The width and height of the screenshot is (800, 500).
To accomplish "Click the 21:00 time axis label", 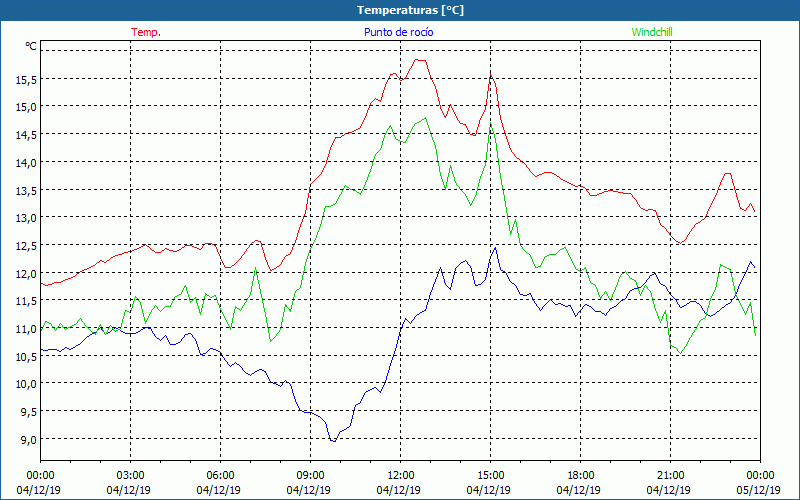I will pyautogui.click(x=670, y=476).
